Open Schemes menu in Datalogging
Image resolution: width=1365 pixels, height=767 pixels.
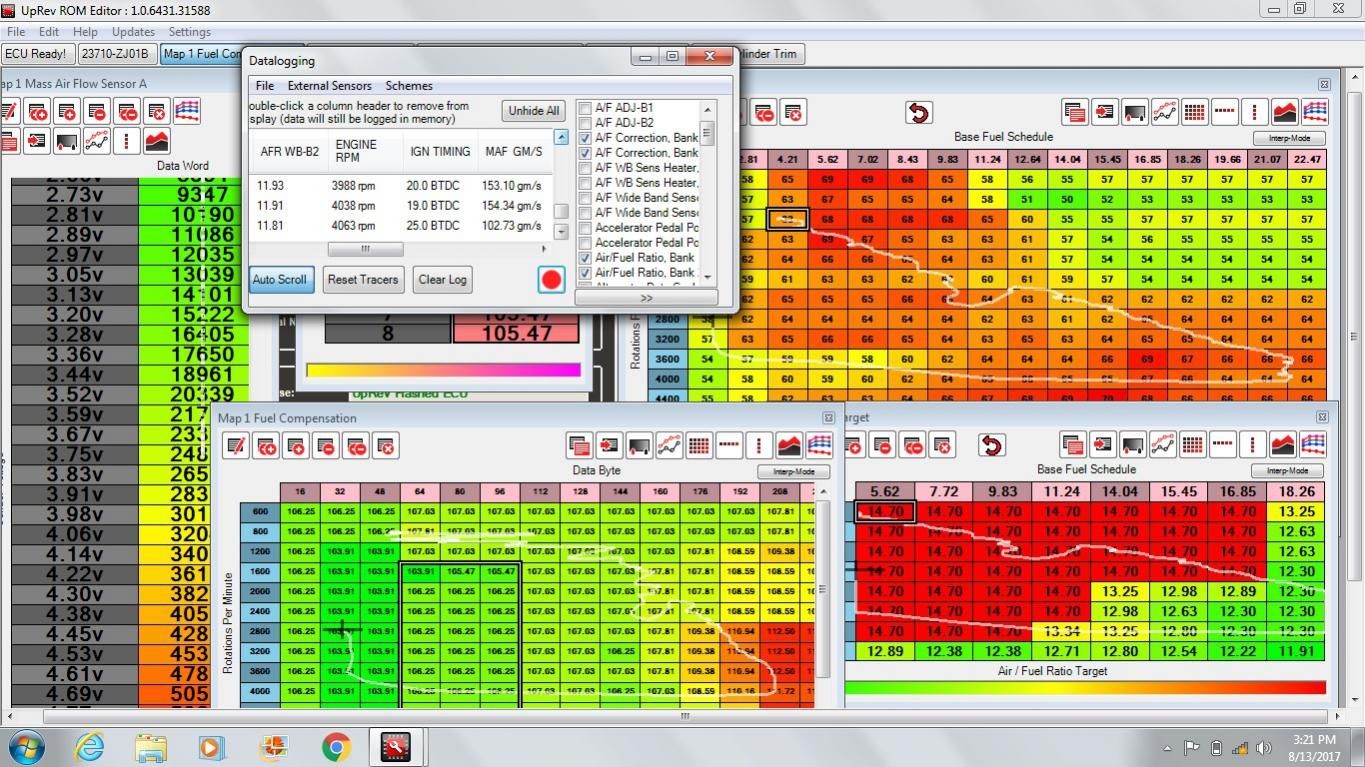[x=409, y=86]
